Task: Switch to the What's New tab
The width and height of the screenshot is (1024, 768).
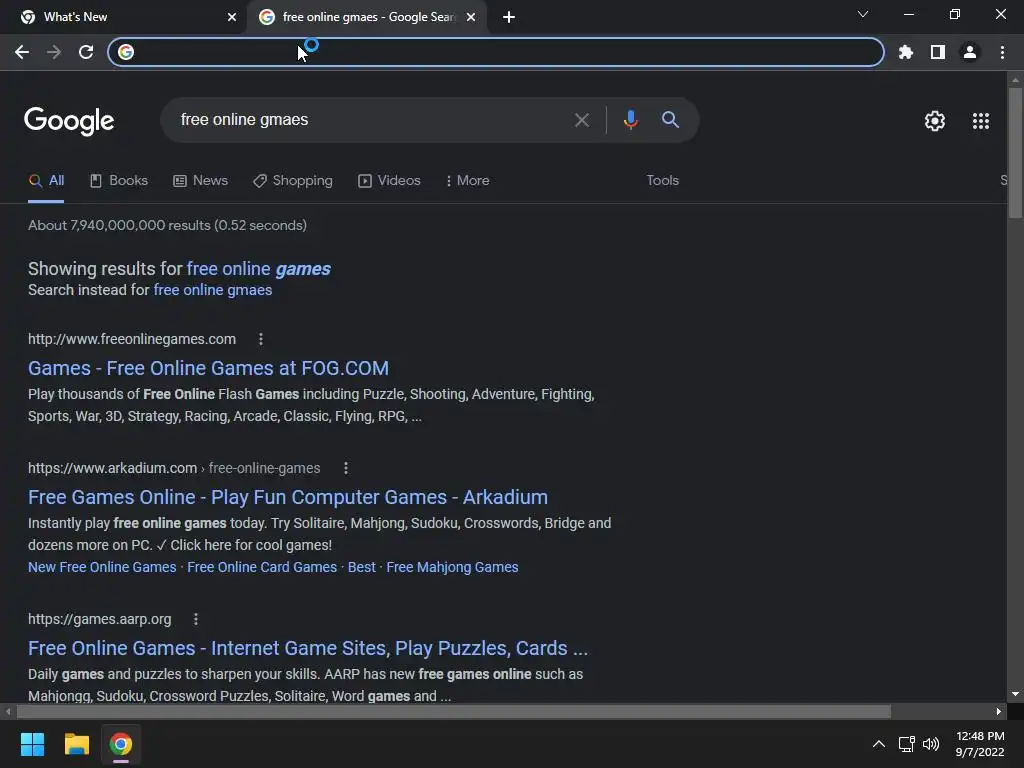Action: pos(124,17)
